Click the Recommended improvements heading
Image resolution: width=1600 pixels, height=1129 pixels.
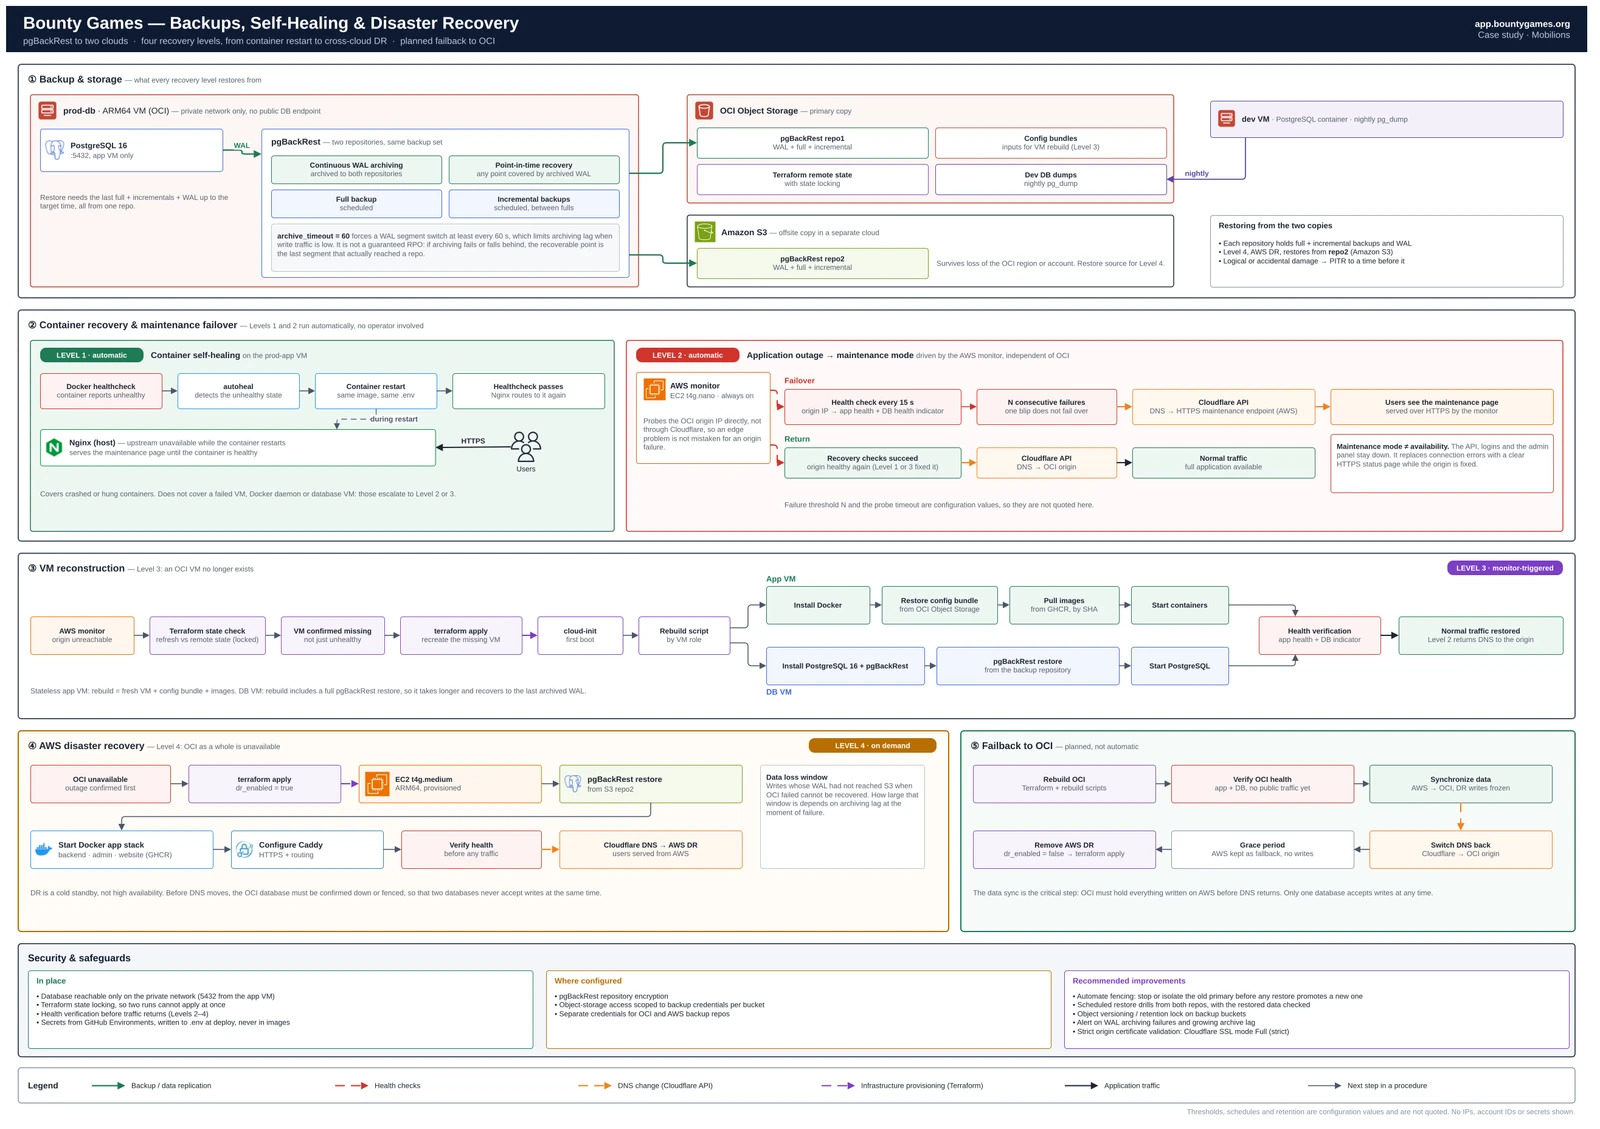tap(1129, 981)
